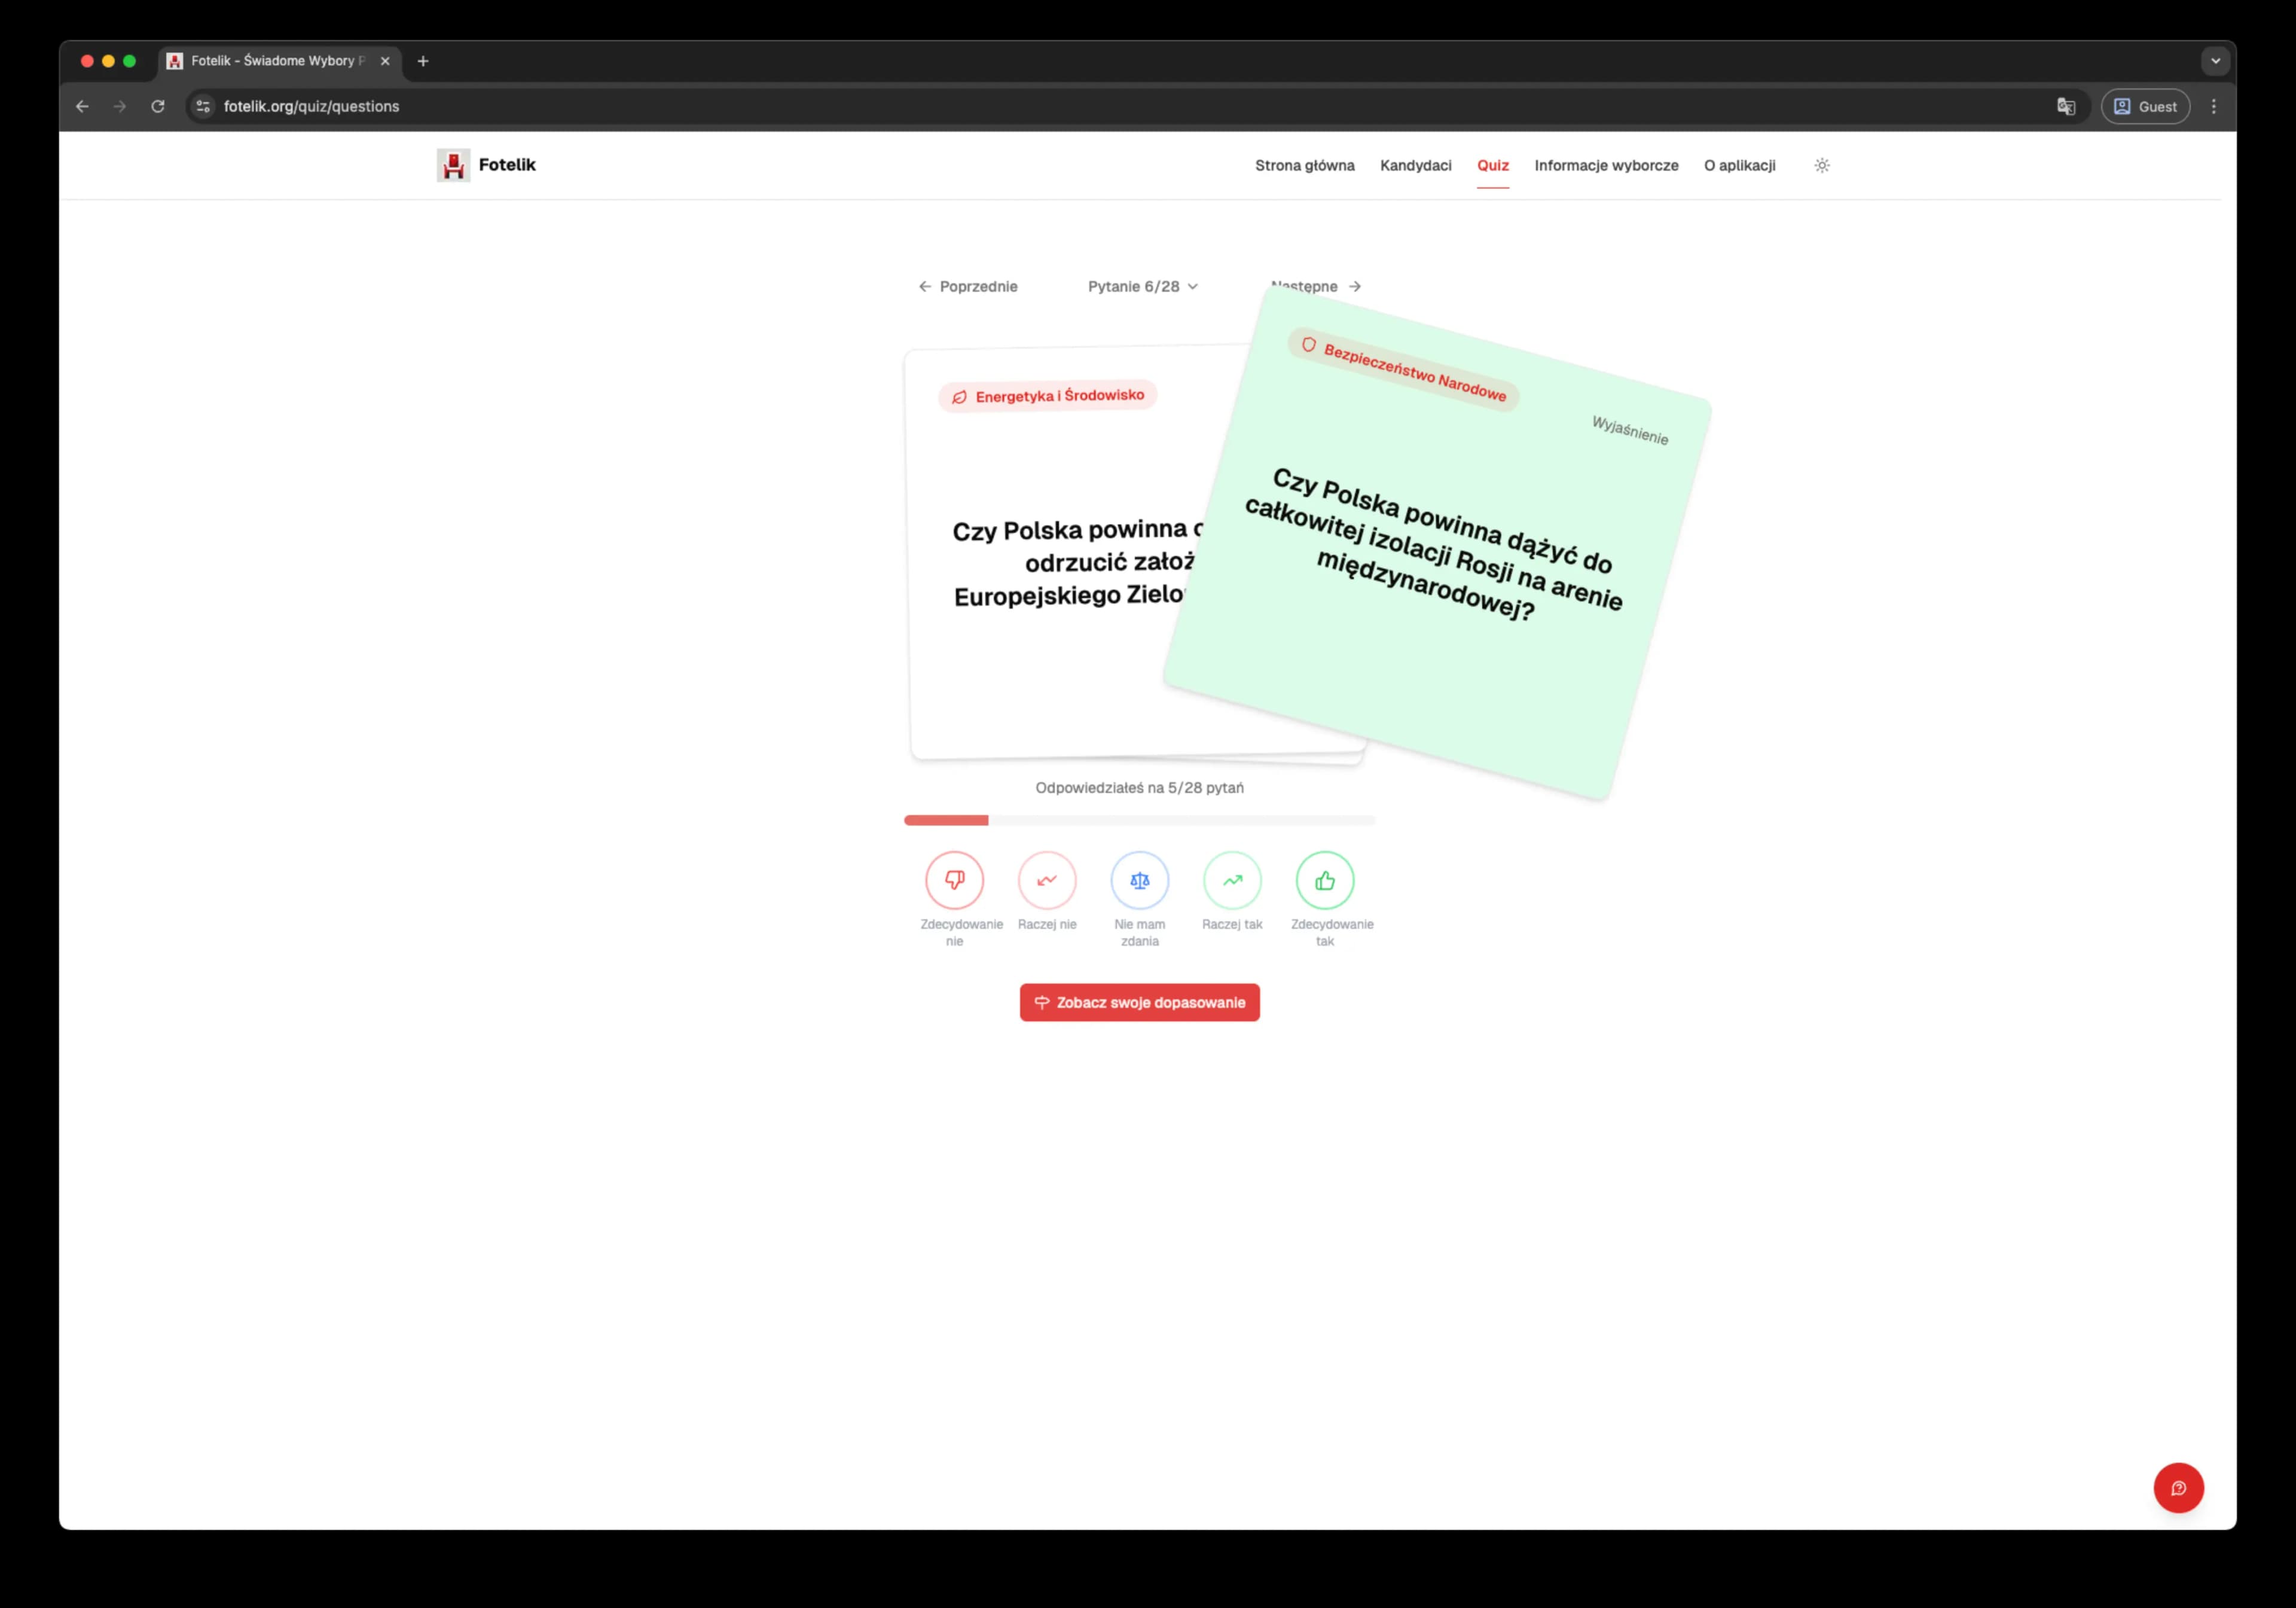Viewport: 2296px width, 1608px height.
Task: Click 'Zobacz swoje dopasowanie' button
Action: tap(1139, 1002)
